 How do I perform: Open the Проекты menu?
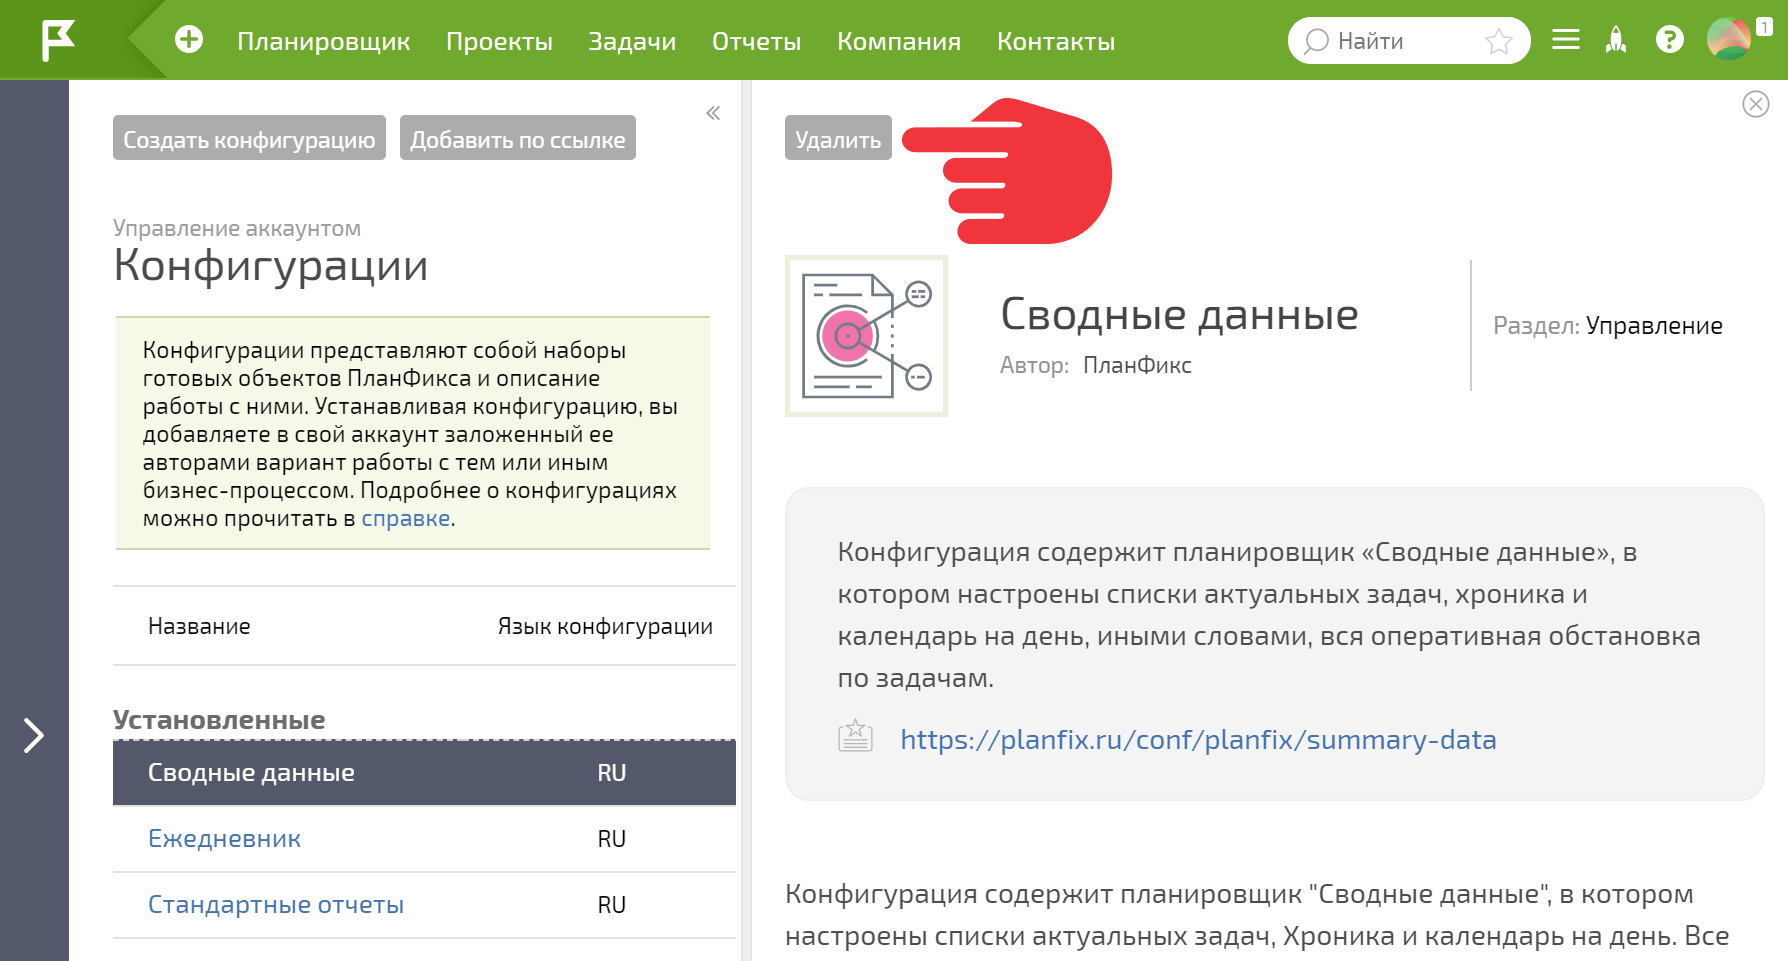click(x=499, y=41)
